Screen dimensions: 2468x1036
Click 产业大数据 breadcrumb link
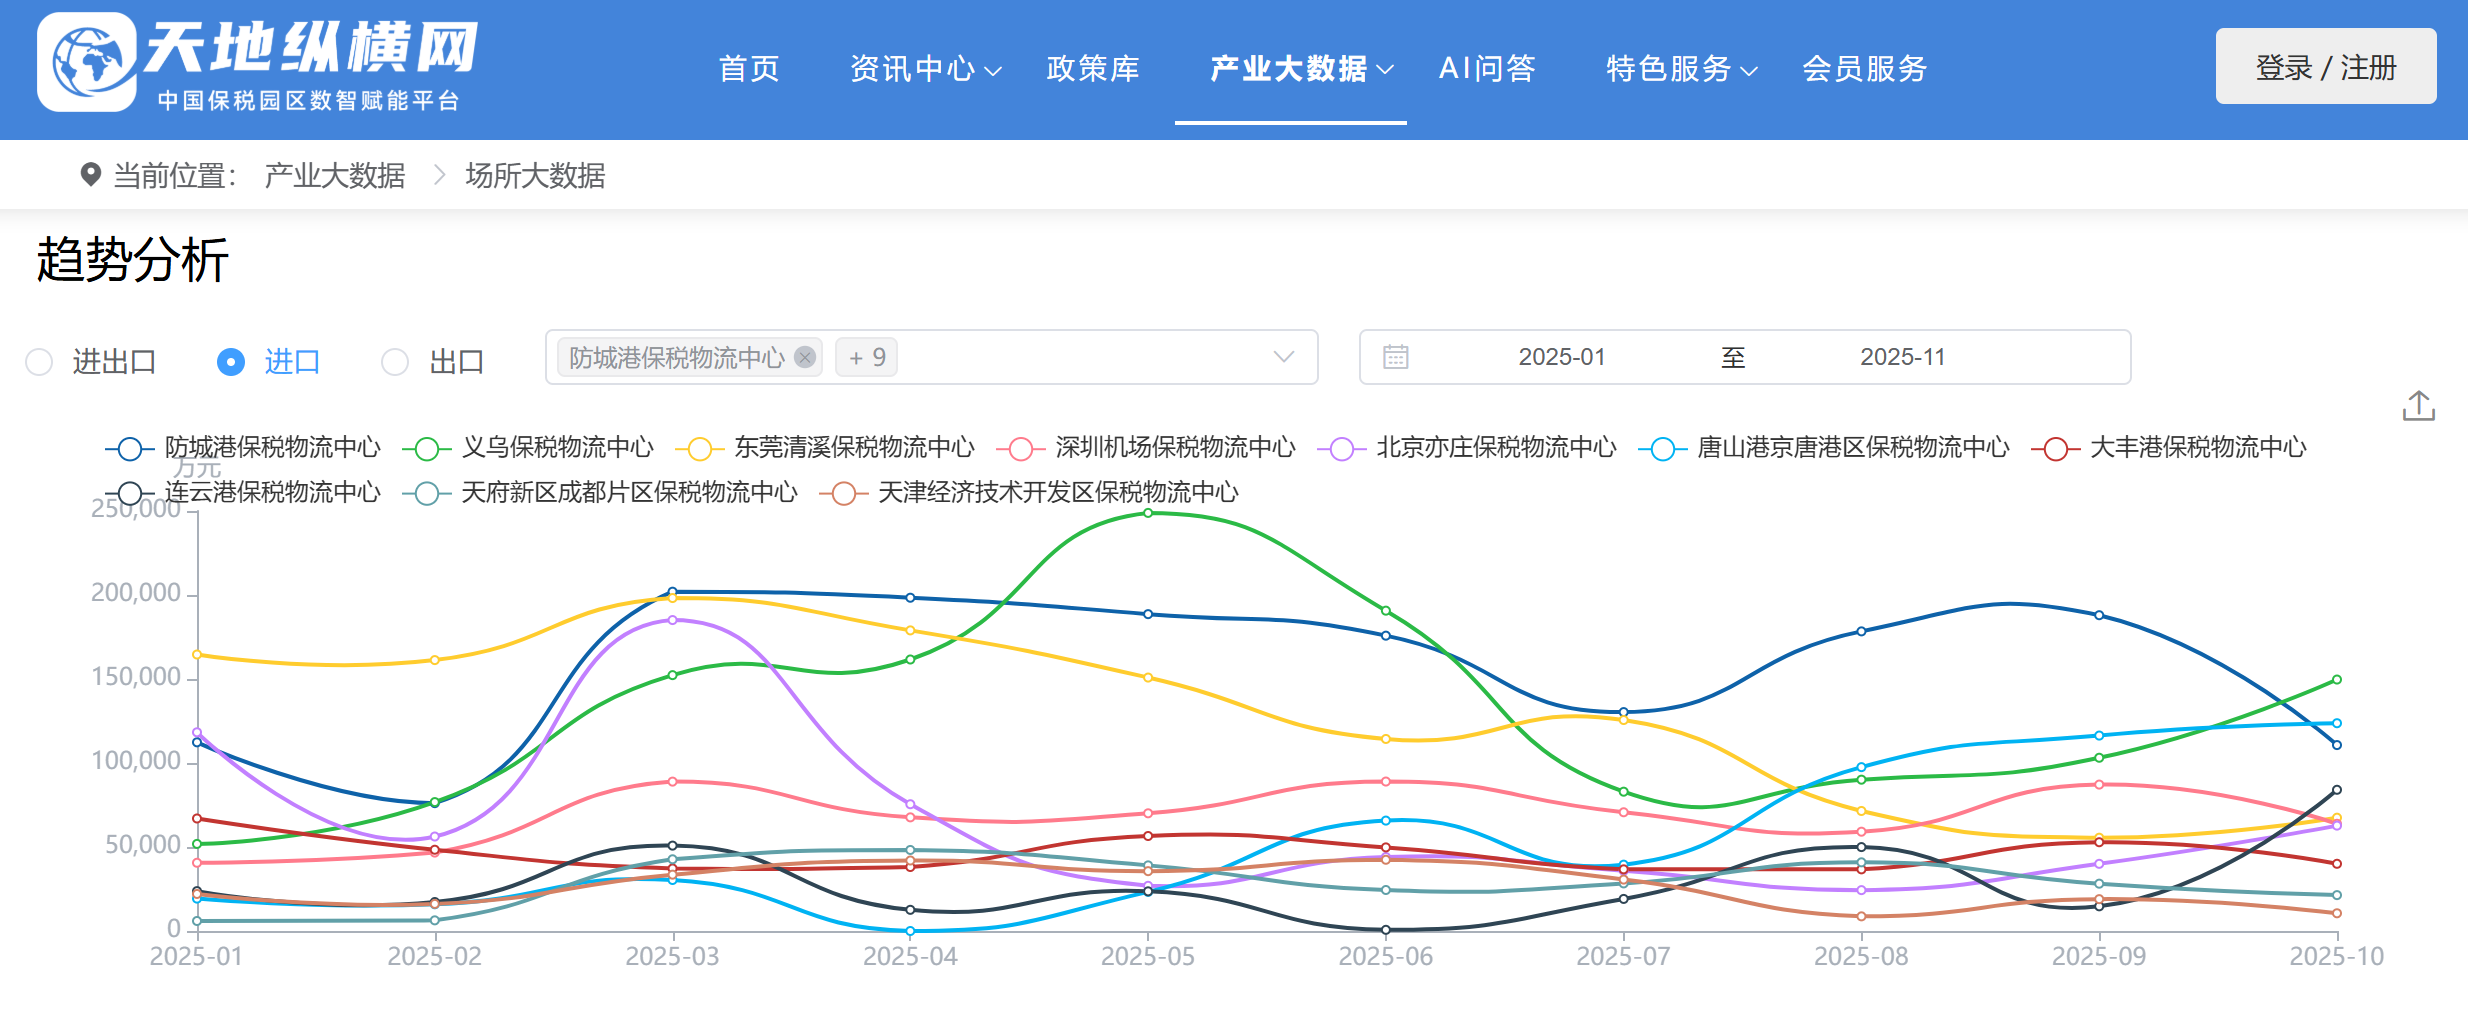click(334, 176)
